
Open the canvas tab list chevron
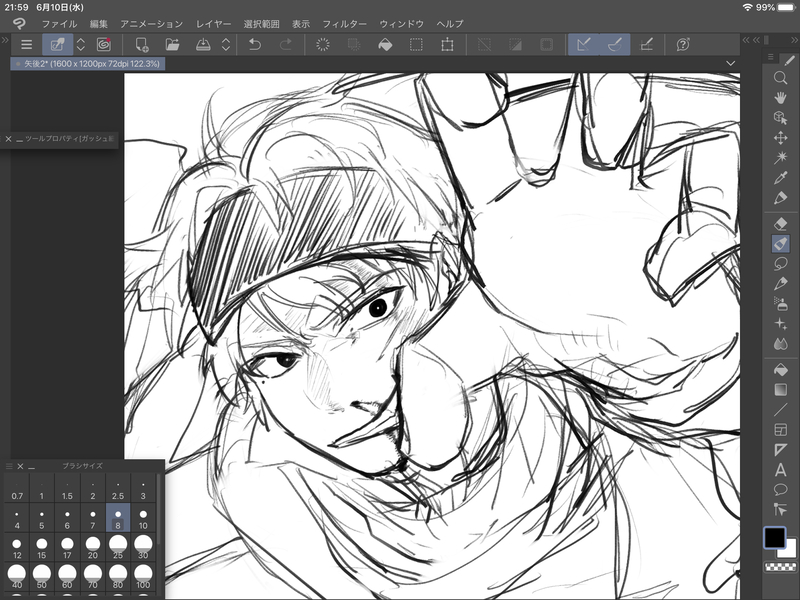(x=731, y=63)
